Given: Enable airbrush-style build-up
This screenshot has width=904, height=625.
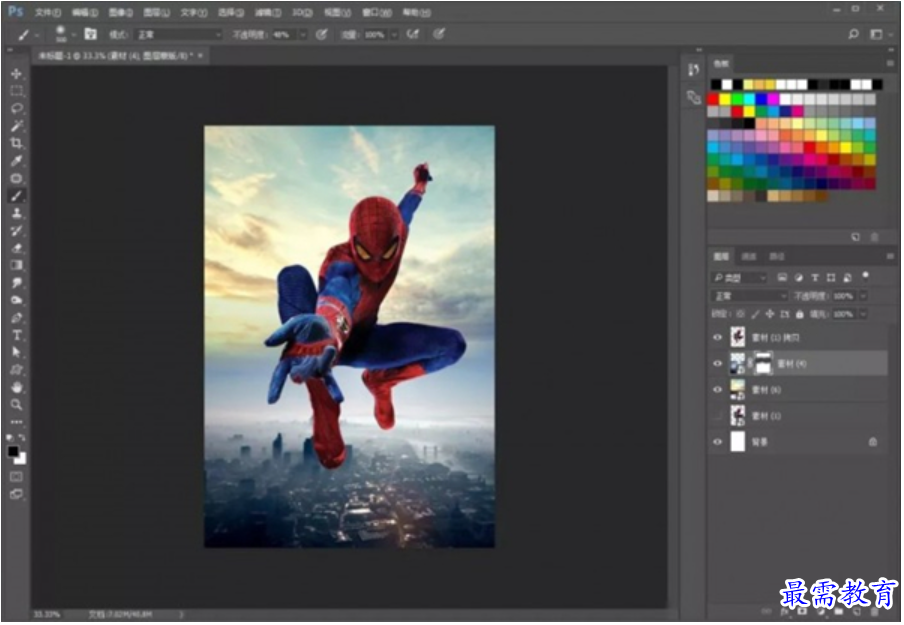Looking at the screenshot, I should click(x=413, y=34).
